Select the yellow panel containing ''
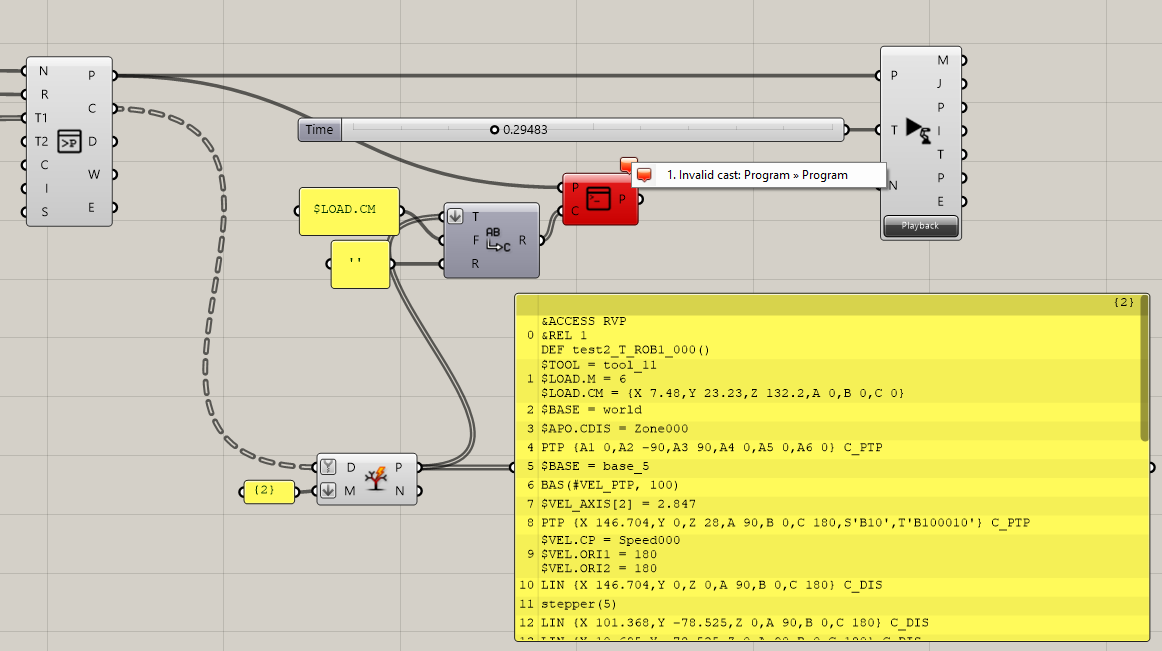 (360, 263)
